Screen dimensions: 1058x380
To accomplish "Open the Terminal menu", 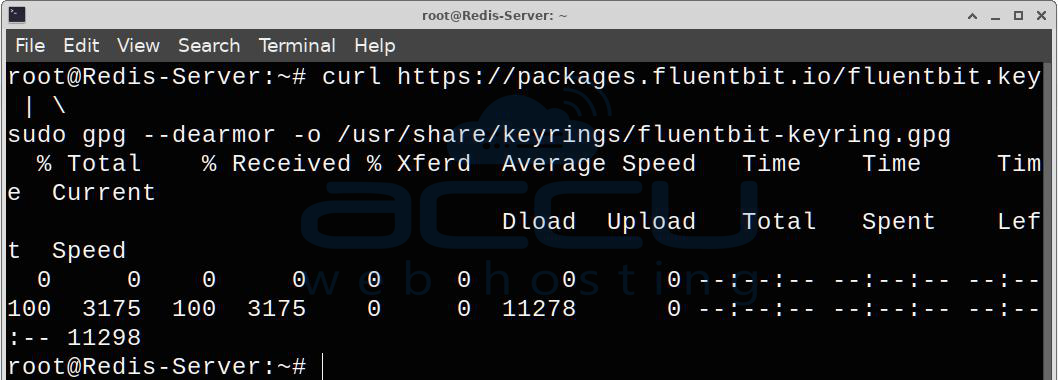I will [297, 46].
